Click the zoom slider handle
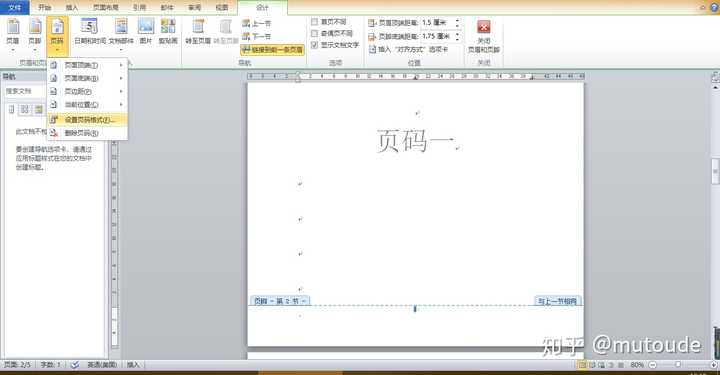This screenshot has width=720, height=375. [x=678, y=365]
